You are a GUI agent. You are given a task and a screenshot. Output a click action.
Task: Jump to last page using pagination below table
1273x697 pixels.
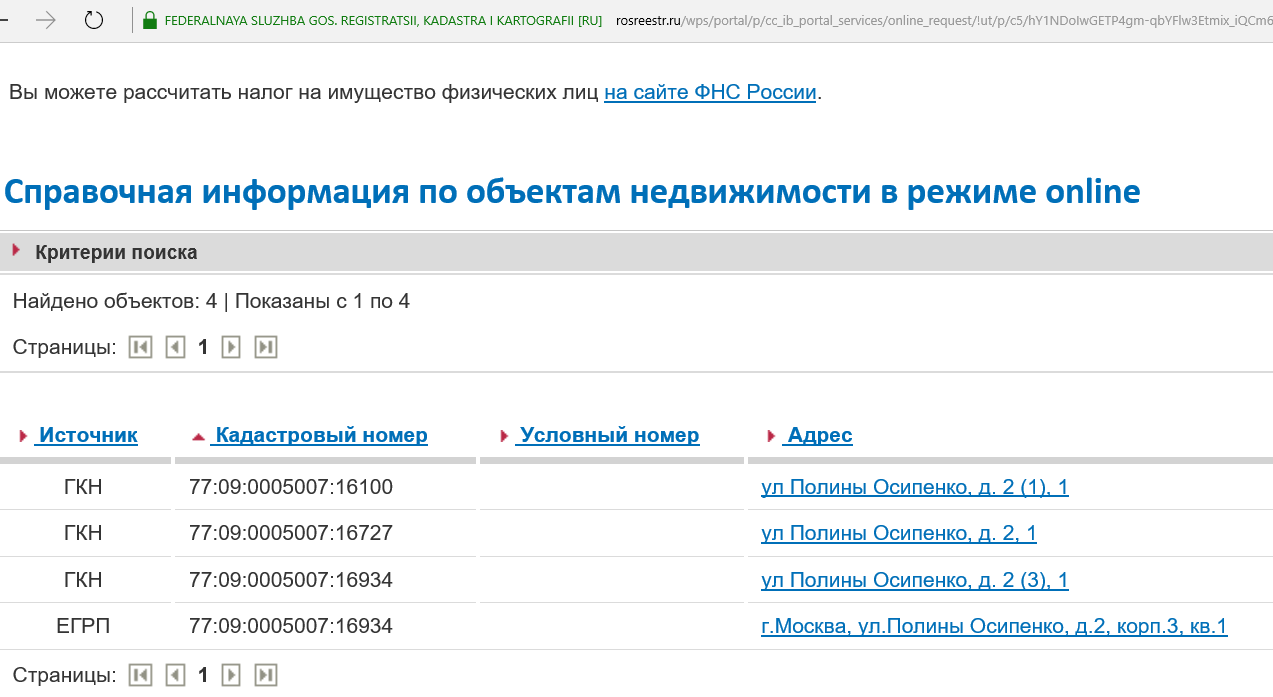(x=266, y=675)
